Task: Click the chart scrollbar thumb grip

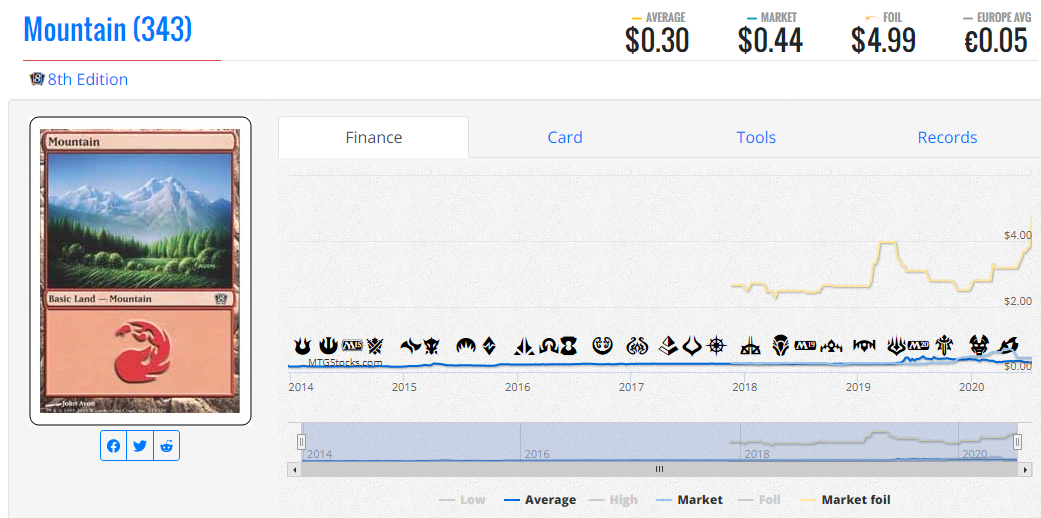Action: 659,469
